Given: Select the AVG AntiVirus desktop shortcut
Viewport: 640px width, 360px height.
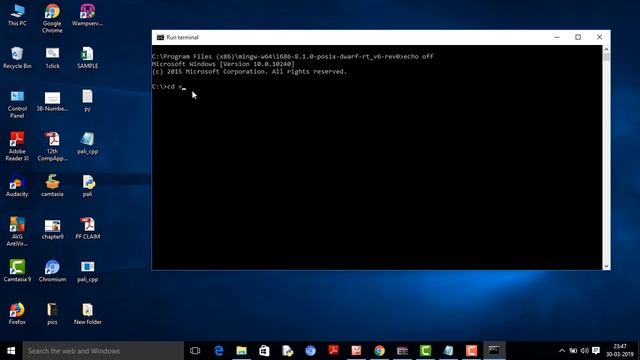Looking at the screenshot, I should point(17,232).
